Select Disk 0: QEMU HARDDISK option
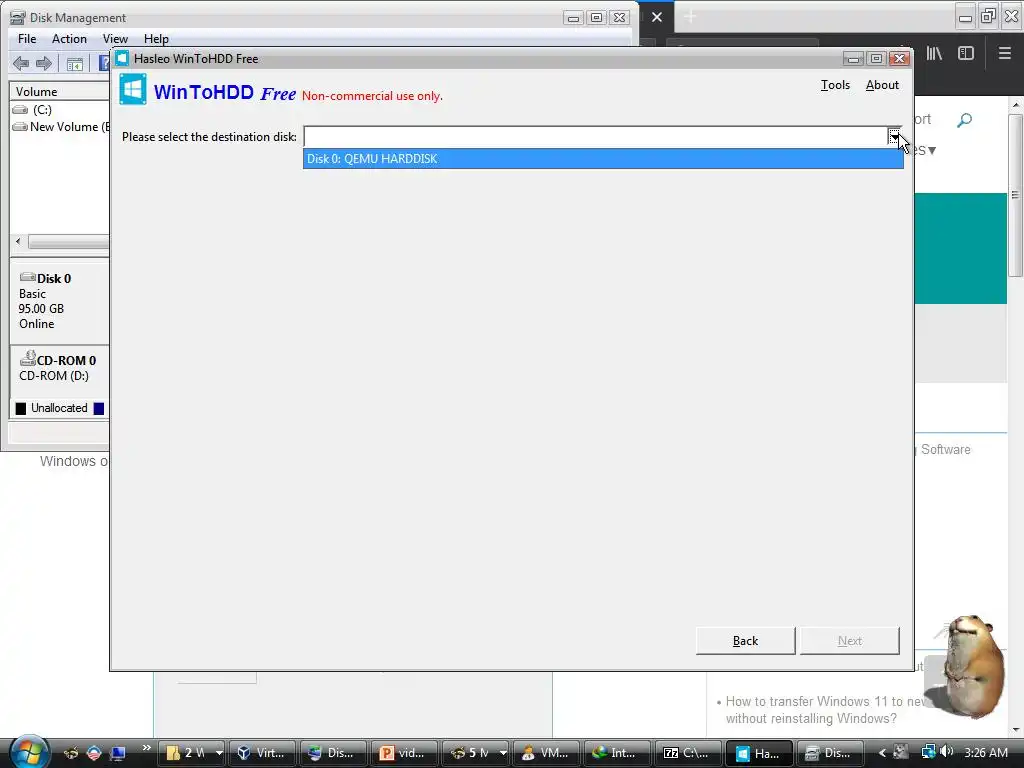This screenshot has width=1024, height=768. (603, 159)
